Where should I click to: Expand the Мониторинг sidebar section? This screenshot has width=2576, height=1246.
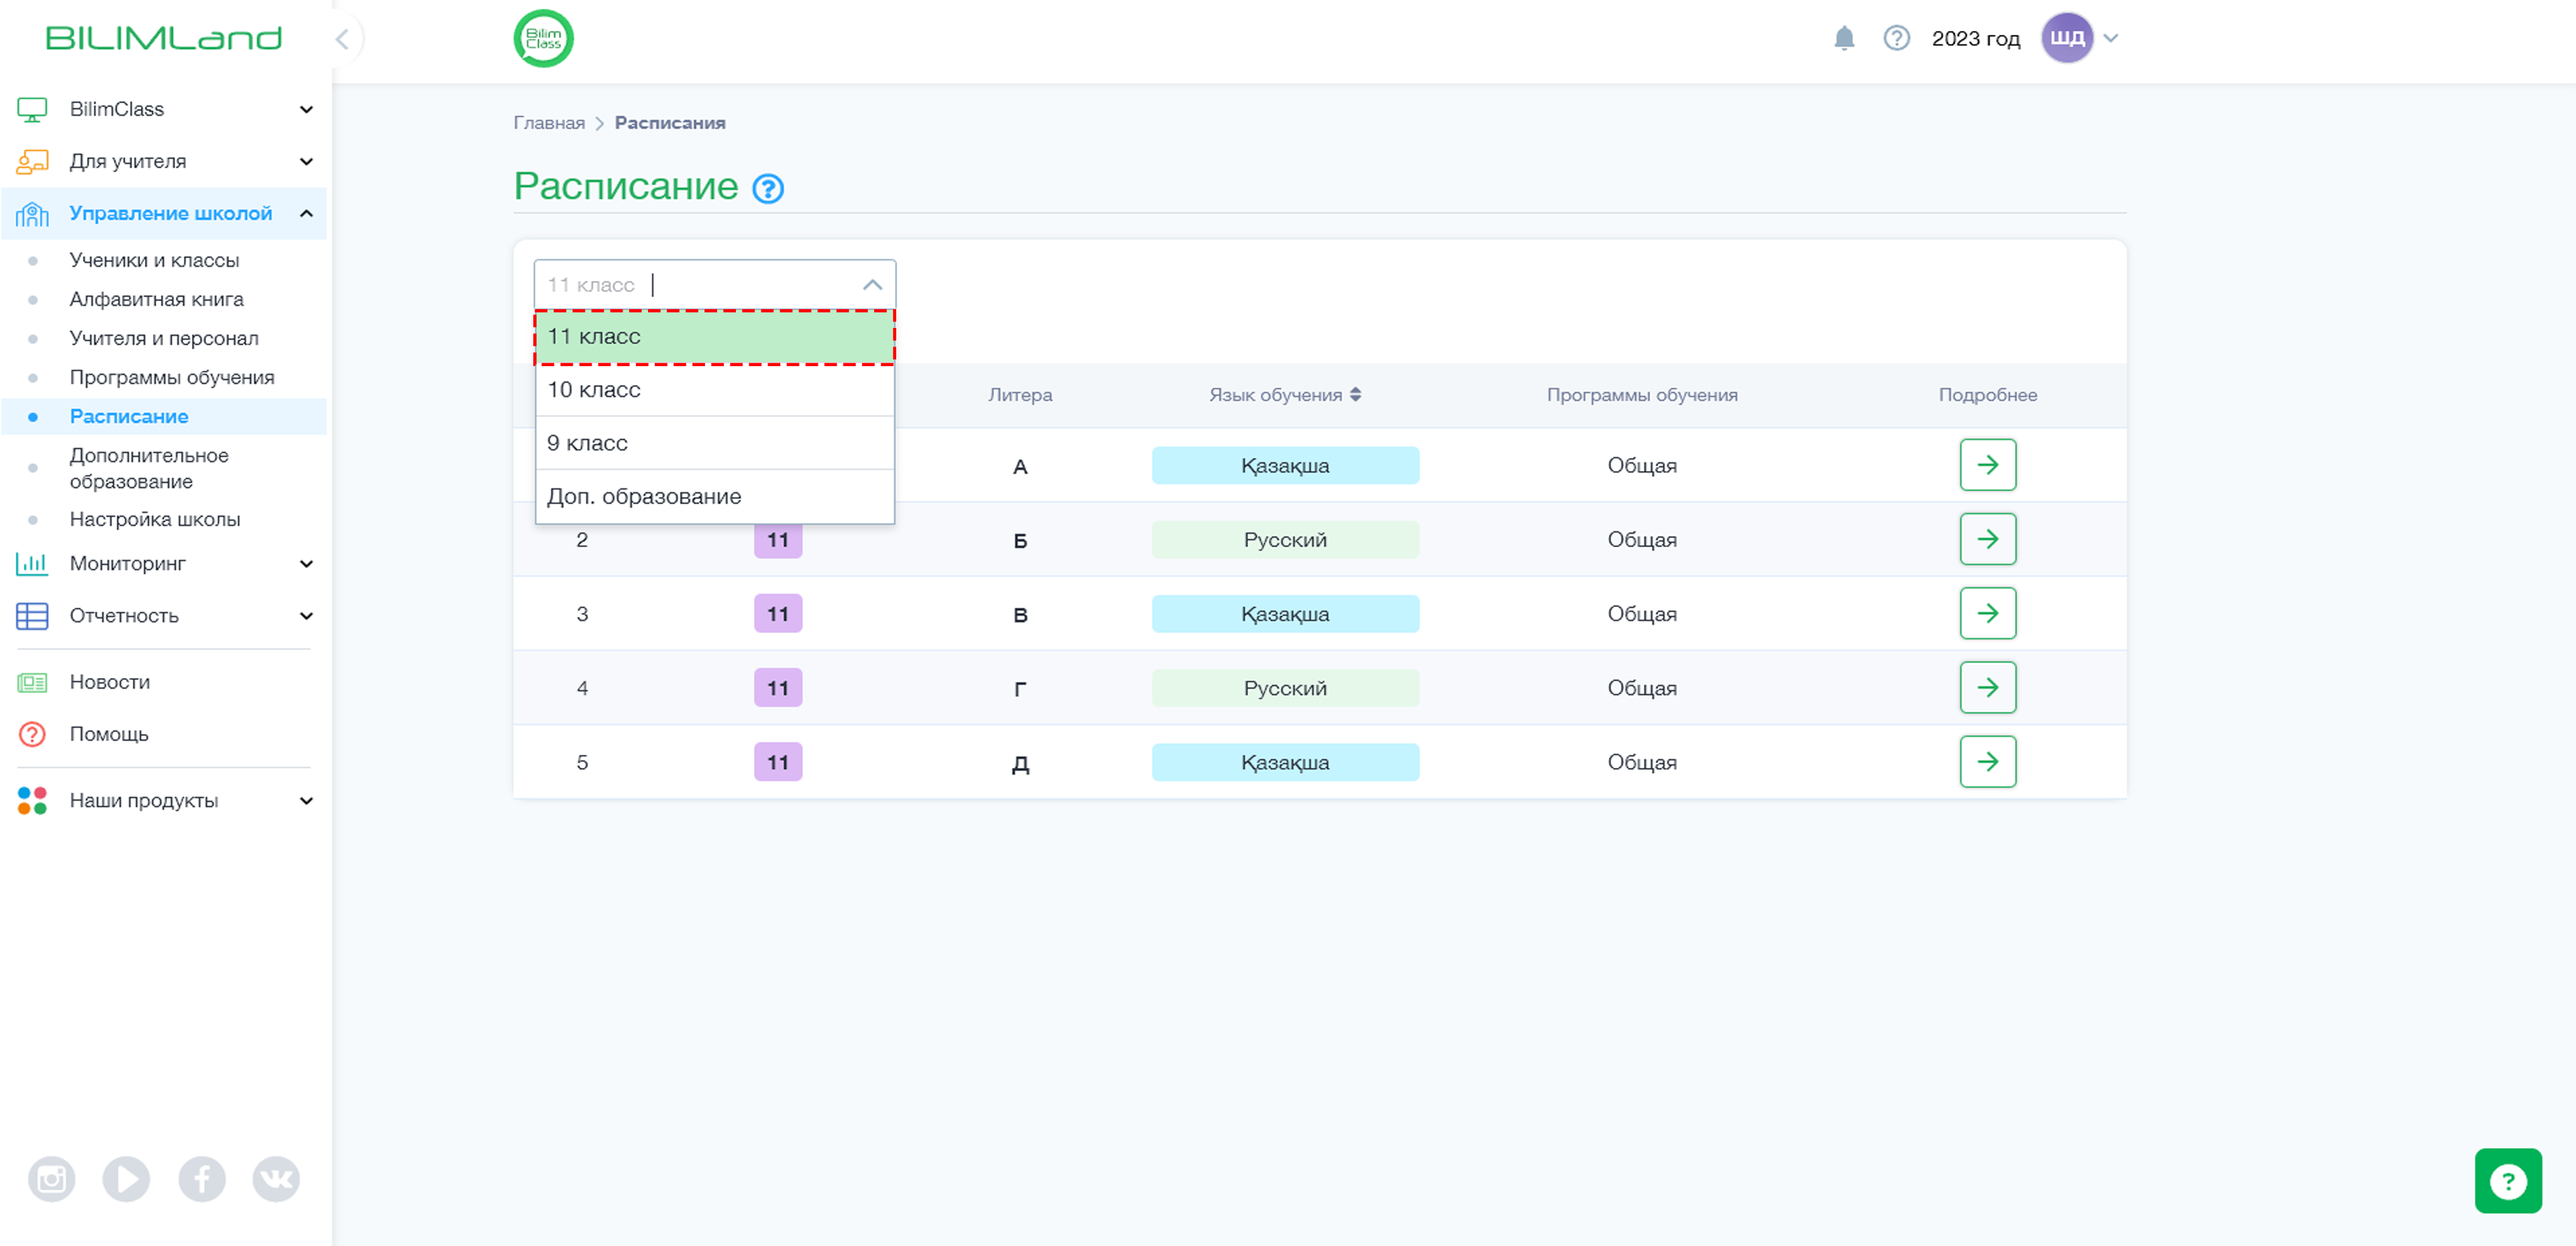tap(165, 564)
